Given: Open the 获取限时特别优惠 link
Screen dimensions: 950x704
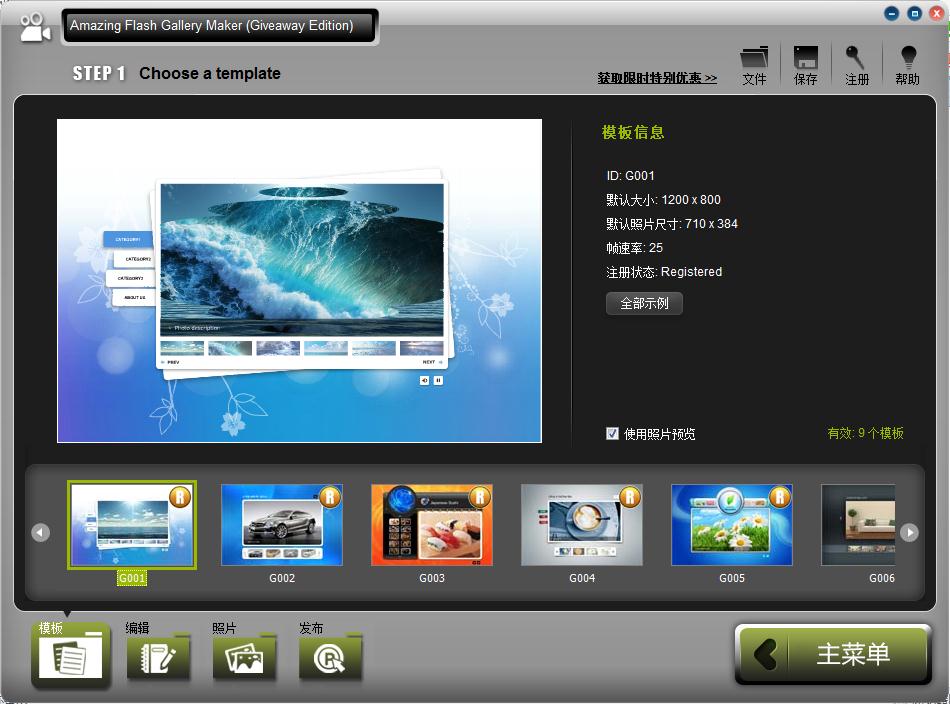Looking at the screenshot, I should 657,78.
